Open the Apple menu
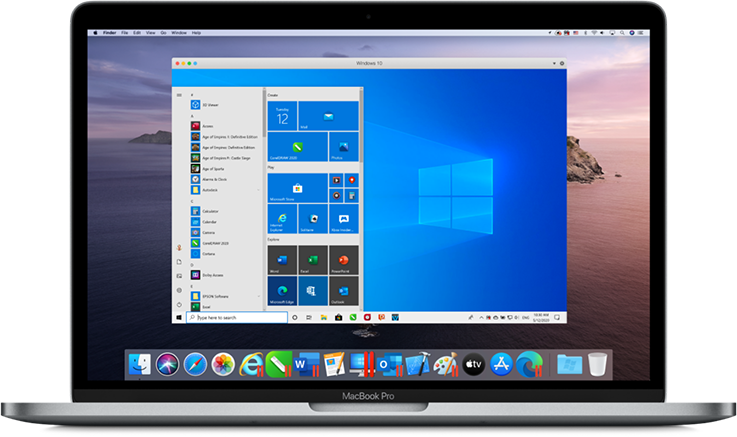Screen dimensions: 737x437 pos(95,33)
